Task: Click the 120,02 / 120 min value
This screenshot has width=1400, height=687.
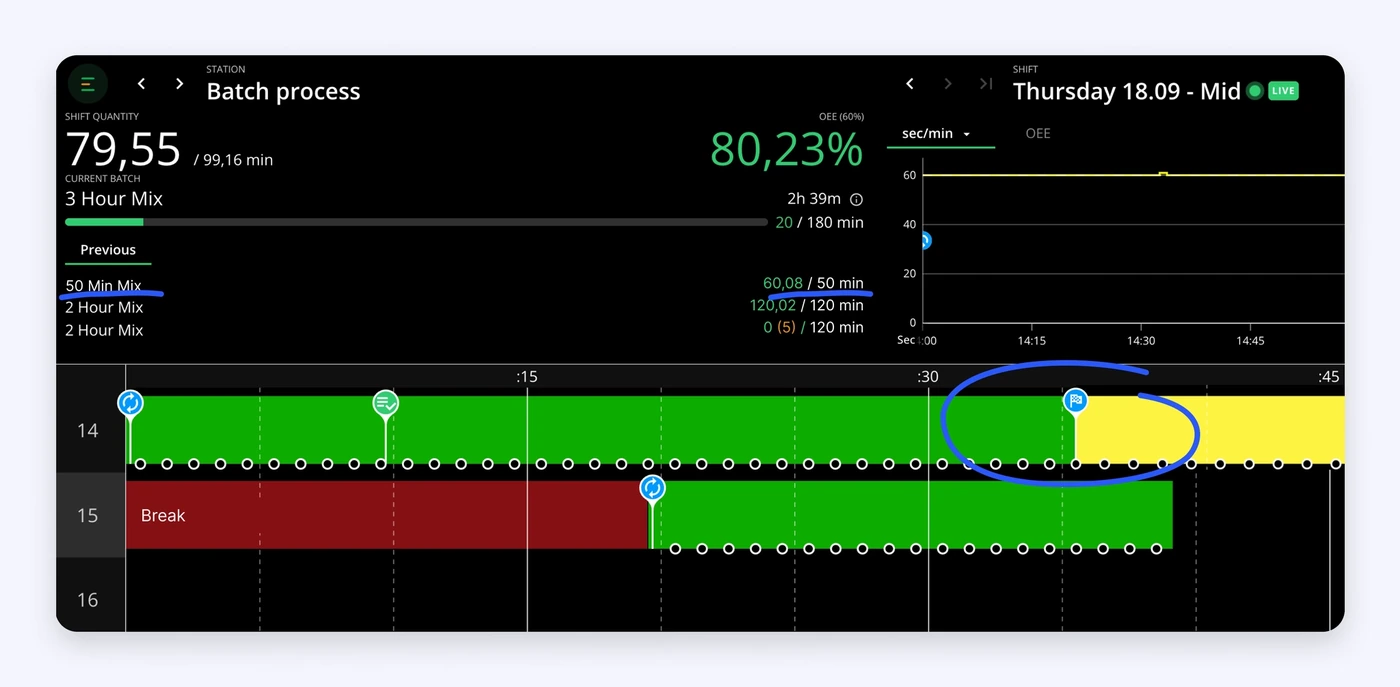Action: click(807, 305)
